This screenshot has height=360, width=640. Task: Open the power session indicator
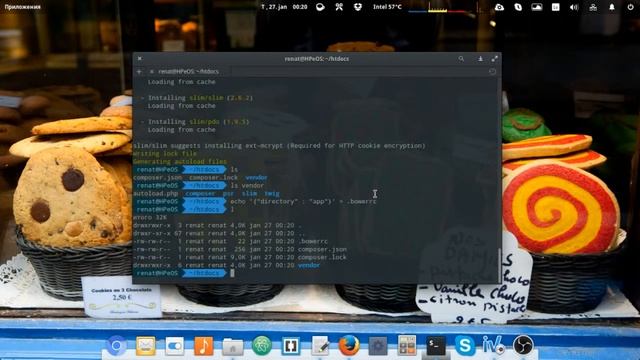pos(630,7)
